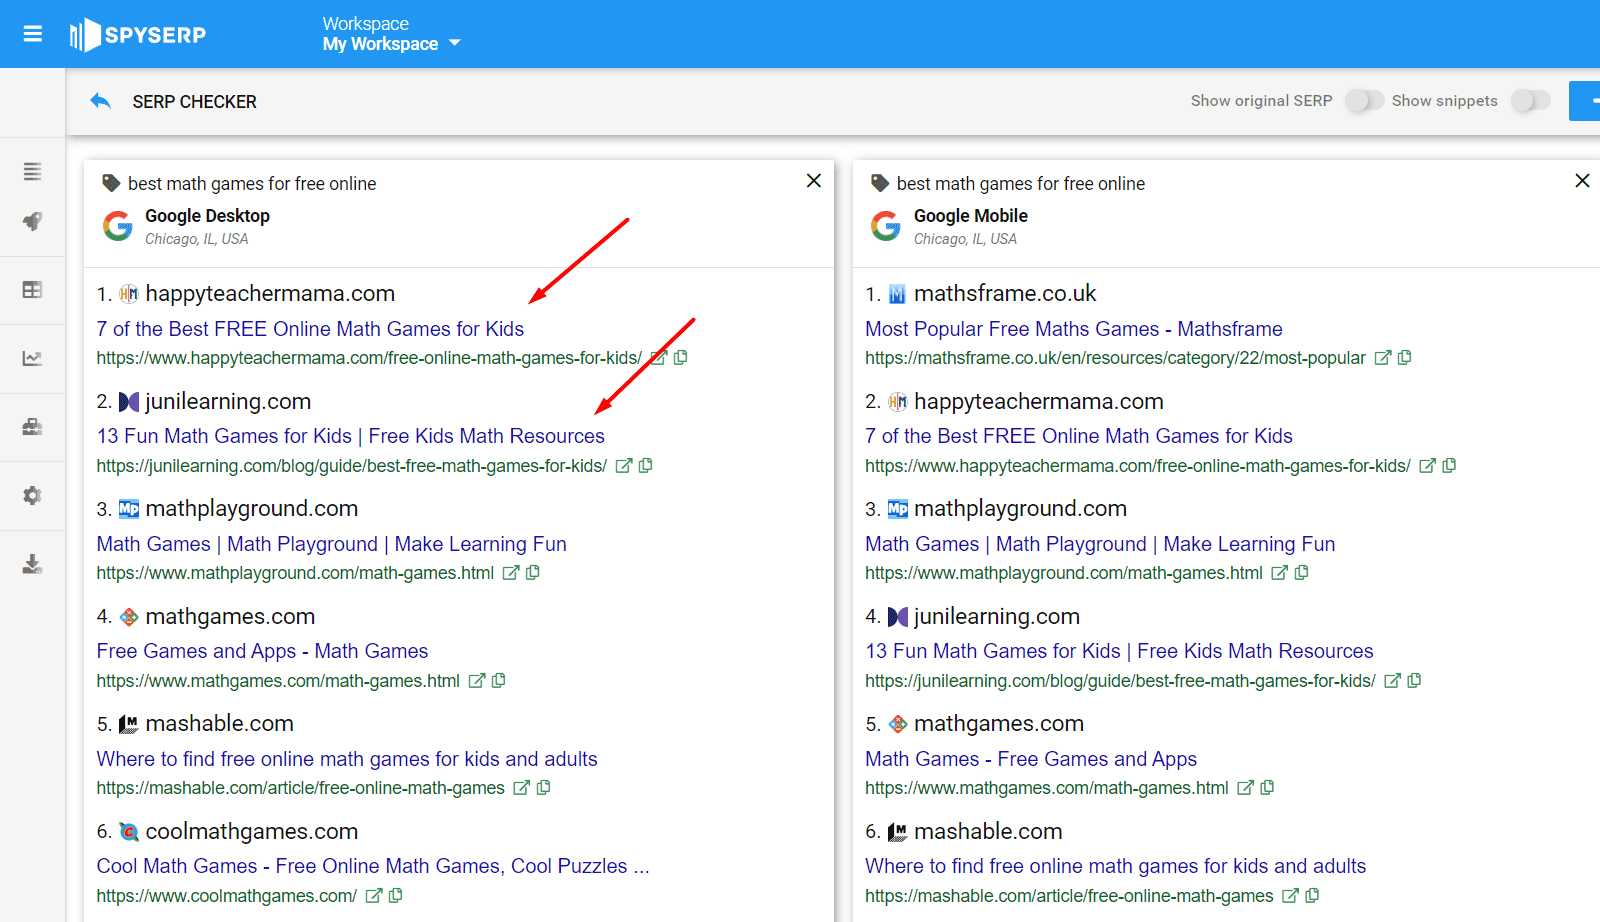The height and width of the screenshot is (922, 1600).
Task: Open Desktop mashable URL external icon
Action: pyautogui.click(x=521, y=788)
